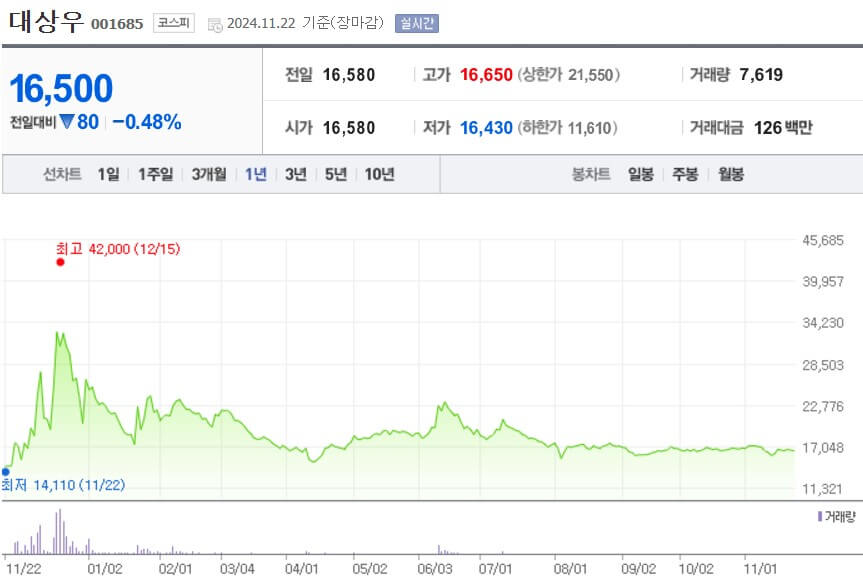Click the 실시간 badge button
Image resolution: width=863 pixels, height=581 pixels.
417,23
